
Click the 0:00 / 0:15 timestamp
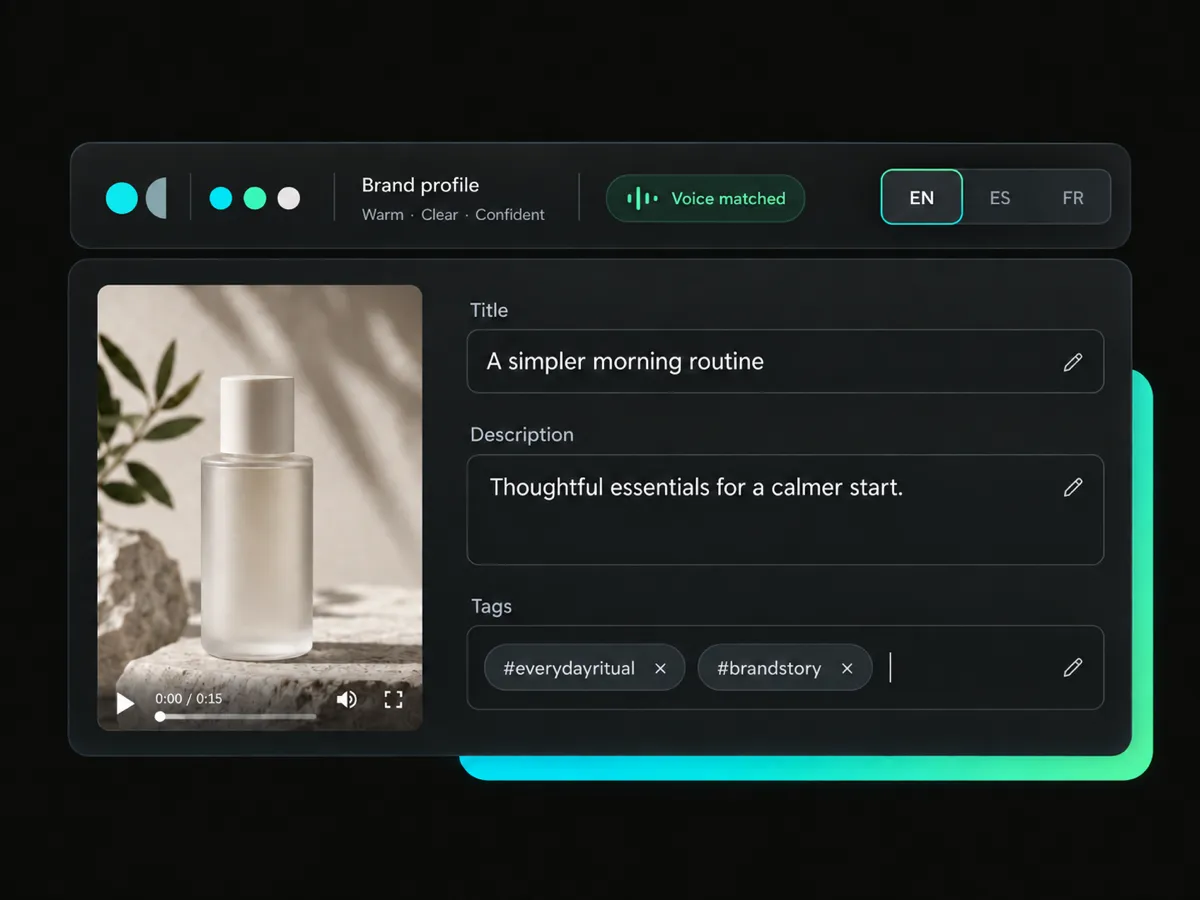click(x=189, y=699)
